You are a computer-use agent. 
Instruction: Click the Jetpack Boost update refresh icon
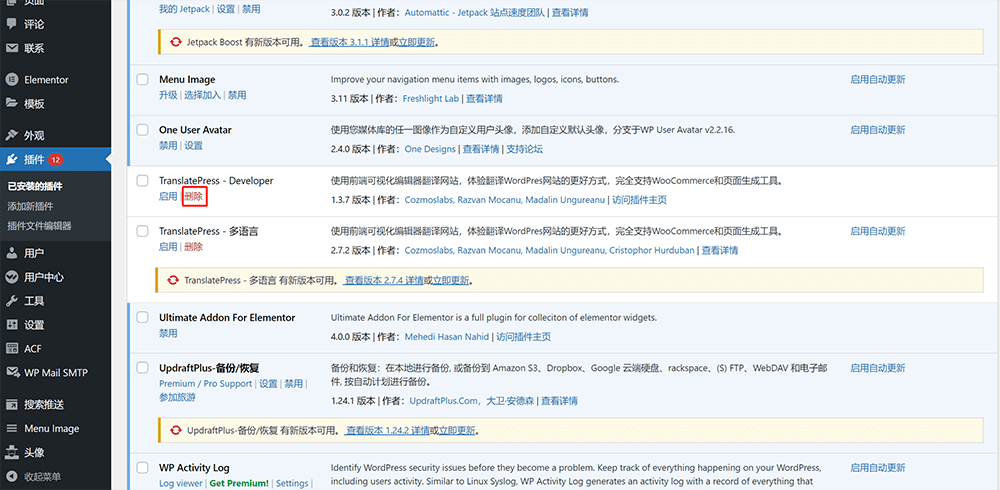coord(175,43)
